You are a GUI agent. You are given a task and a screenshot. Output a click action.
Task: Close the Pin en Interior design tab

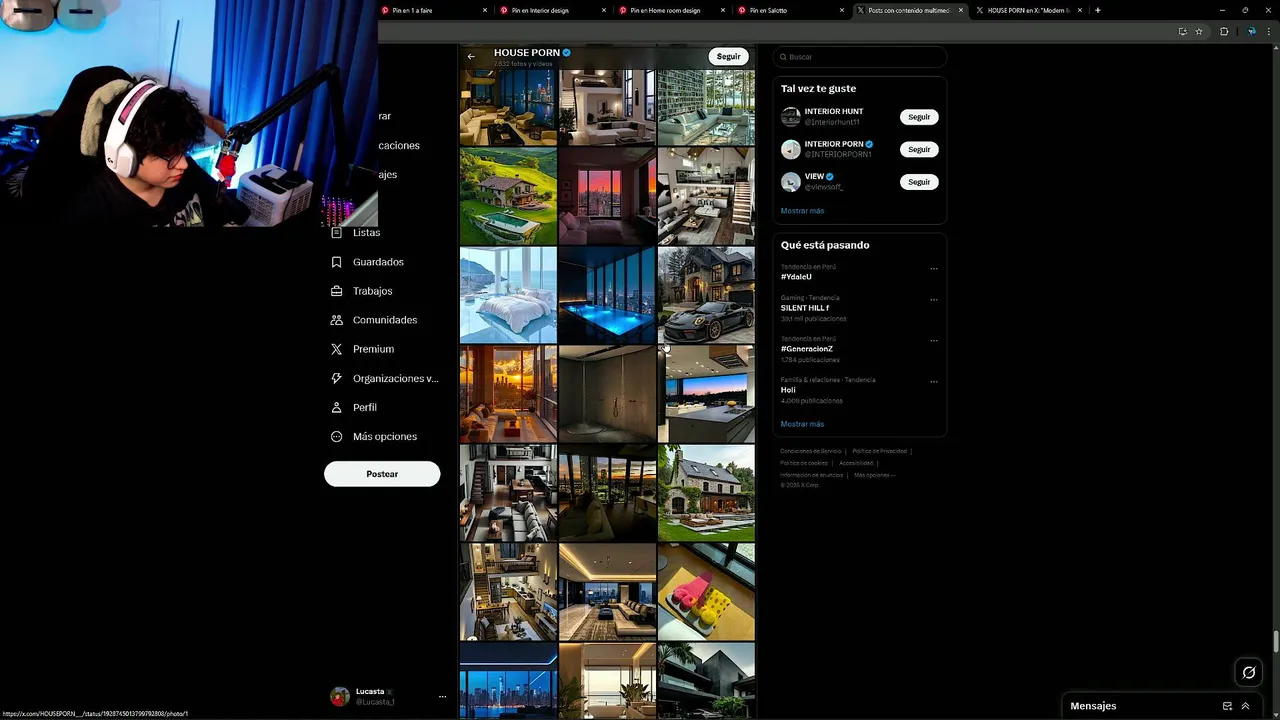point(604,10)
